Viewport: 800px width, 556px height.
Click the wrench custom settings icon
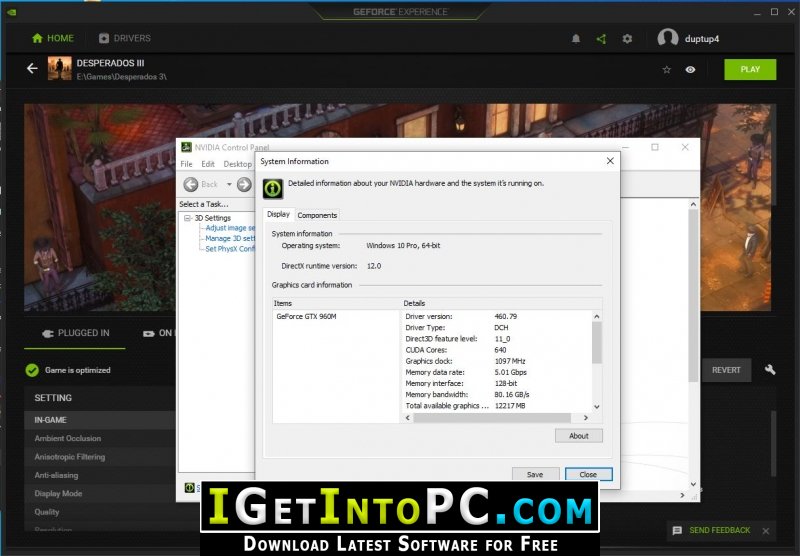point(770,370)
